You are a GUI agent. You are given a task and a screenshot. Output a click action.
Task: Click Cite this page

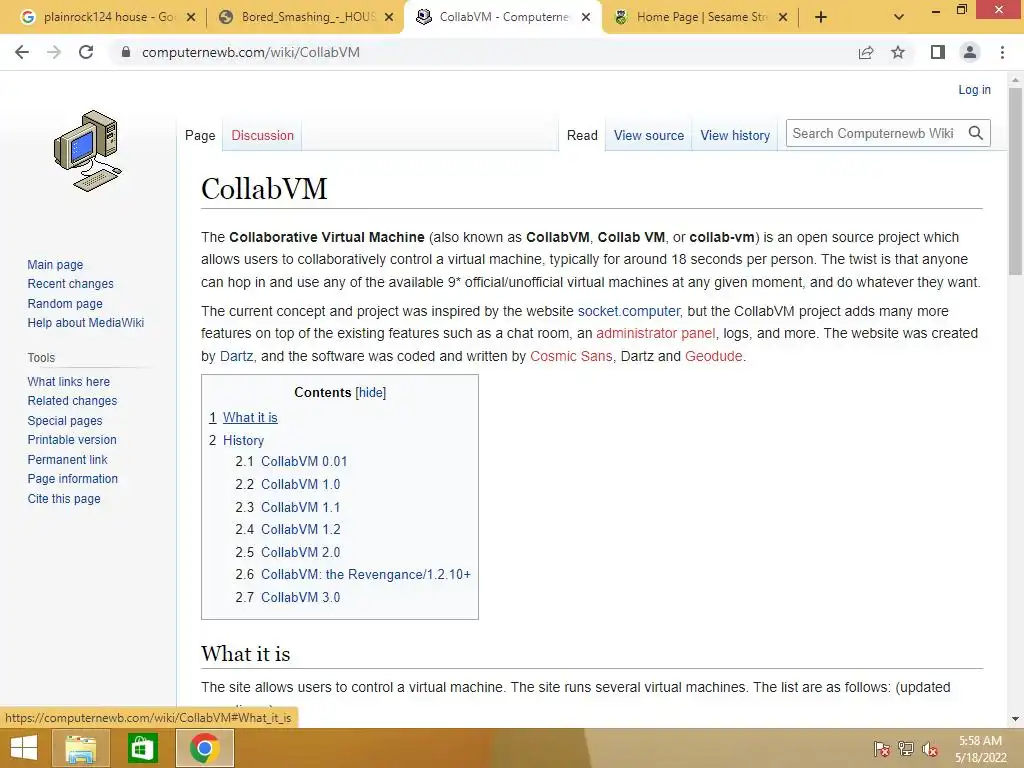(x=64, y=498)
